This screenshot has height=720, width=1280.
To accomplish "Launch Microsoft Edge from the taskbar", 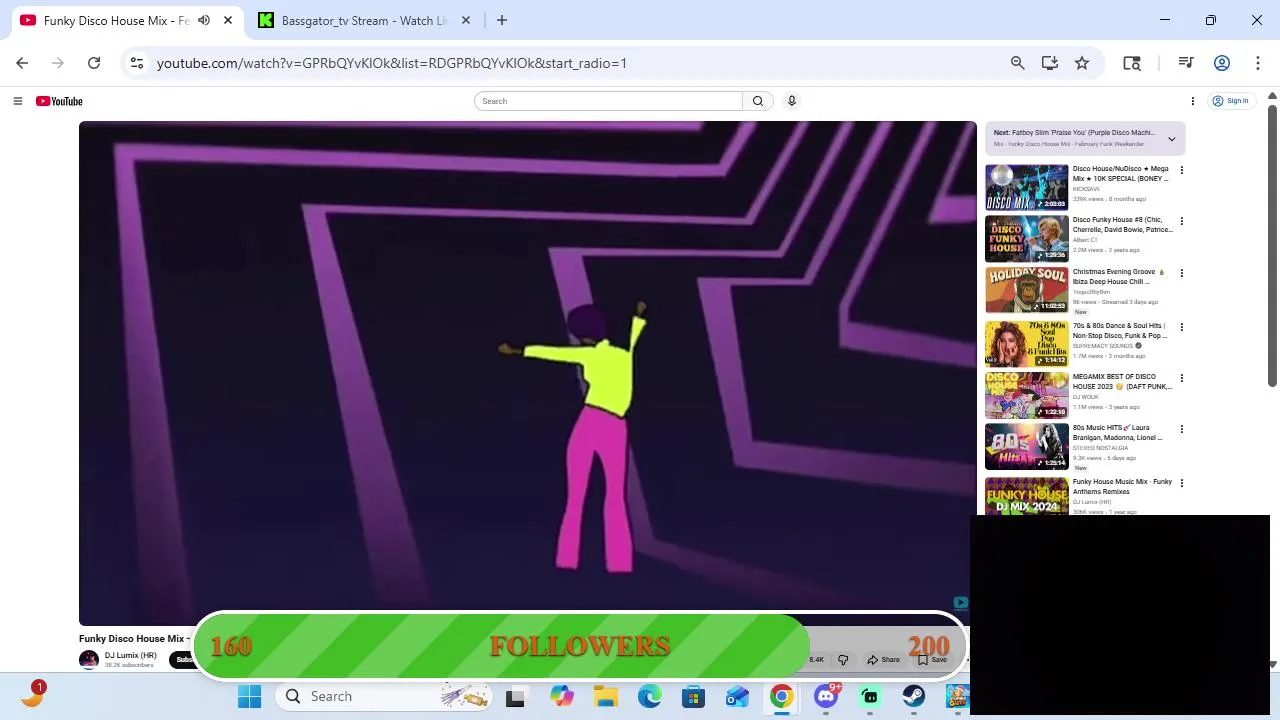I will tap(650, 697).
